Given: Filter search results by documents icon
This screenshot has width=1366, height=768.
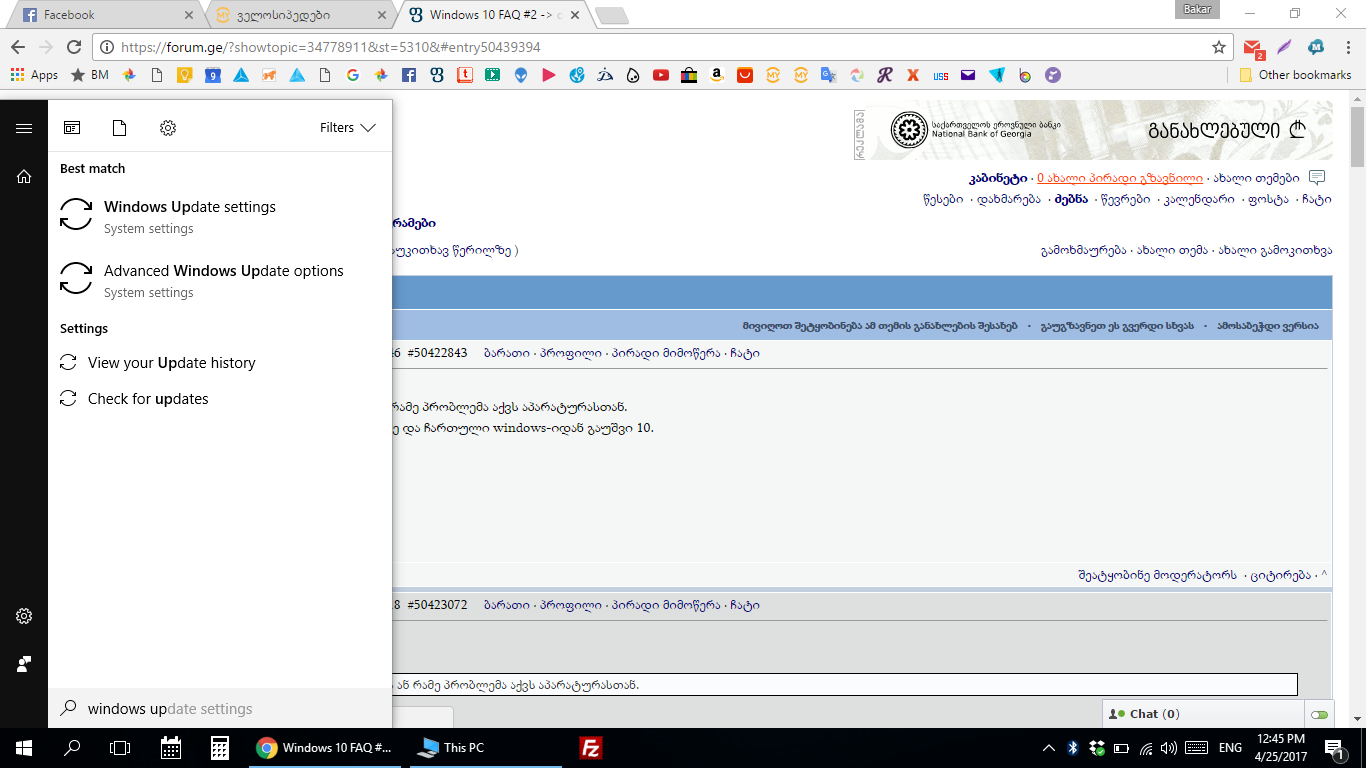Looking at the screenshot, I should click(120, 128).
